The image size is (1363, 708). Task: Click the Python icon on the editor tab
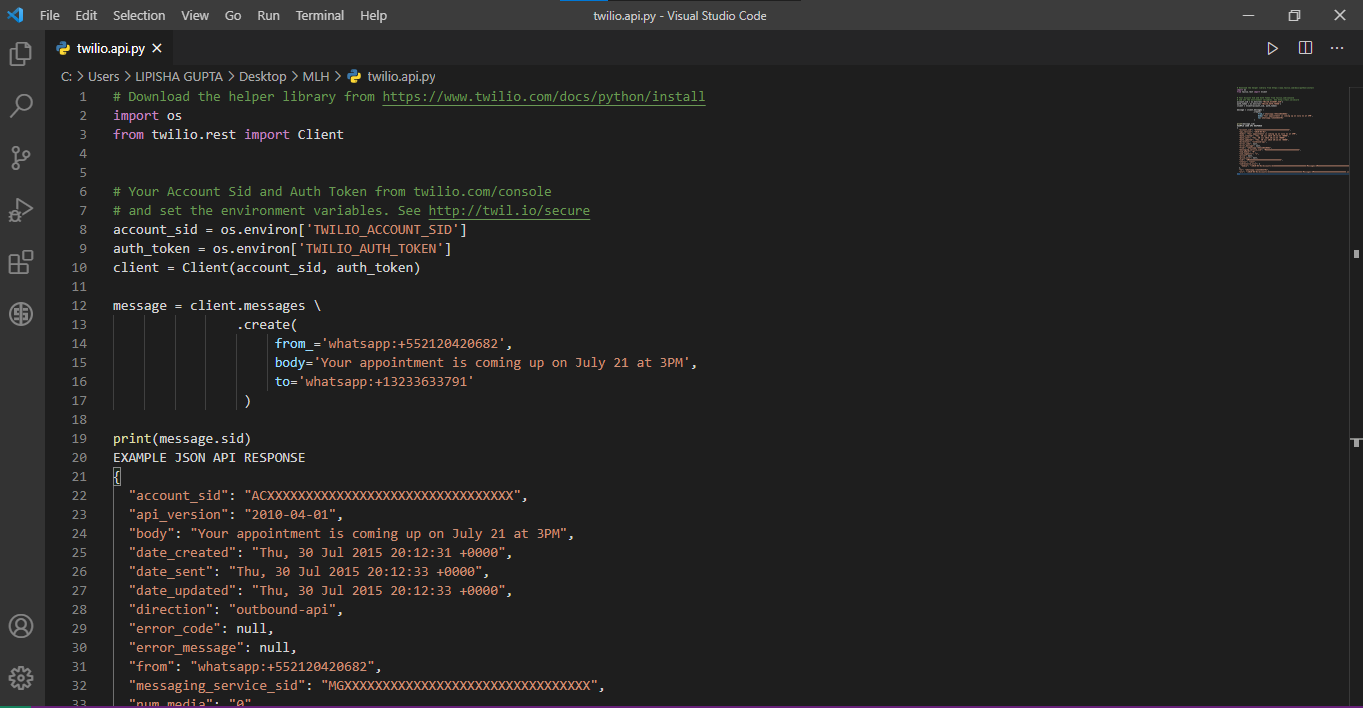pos(64,48)
